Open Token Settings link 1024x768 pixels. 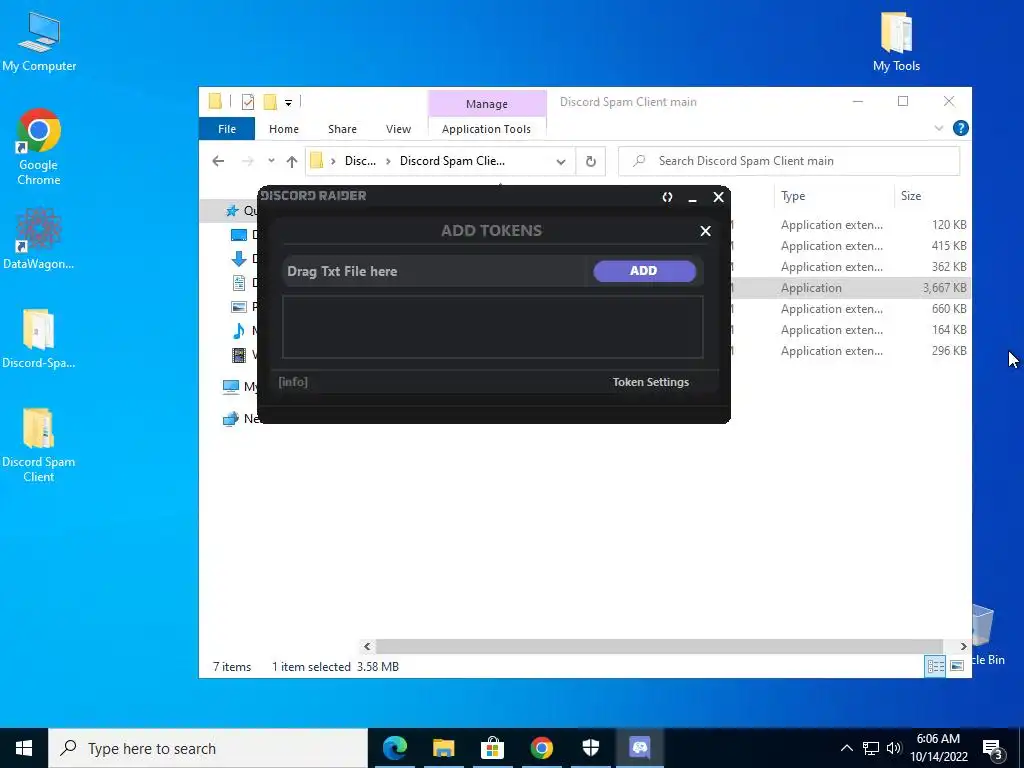click(650, 382)
